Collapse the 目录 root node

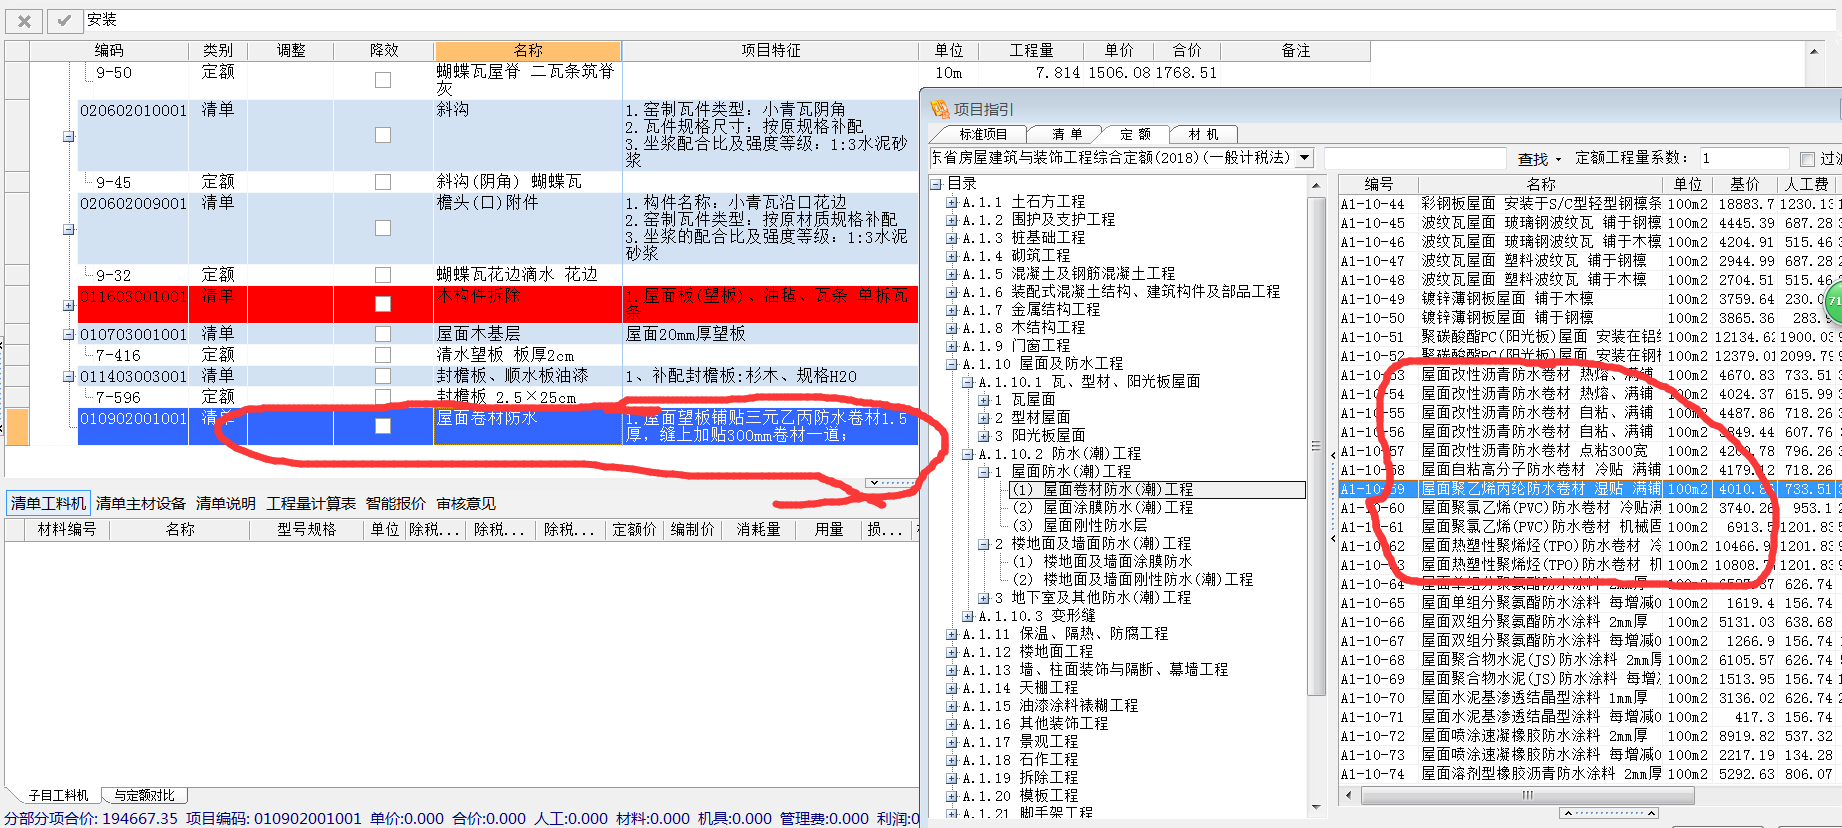(x=936, y=184)
